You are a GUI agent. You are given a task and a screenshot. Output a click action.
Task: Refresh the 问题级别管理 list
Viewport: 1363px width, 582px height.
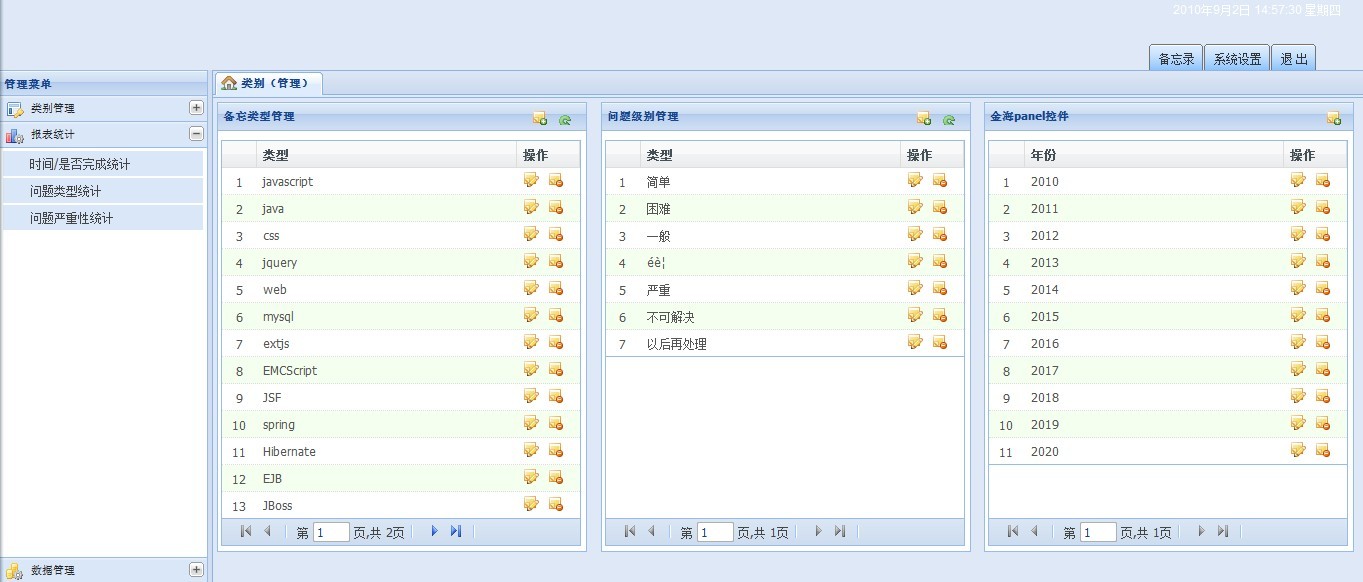click(x=949, y=119)
